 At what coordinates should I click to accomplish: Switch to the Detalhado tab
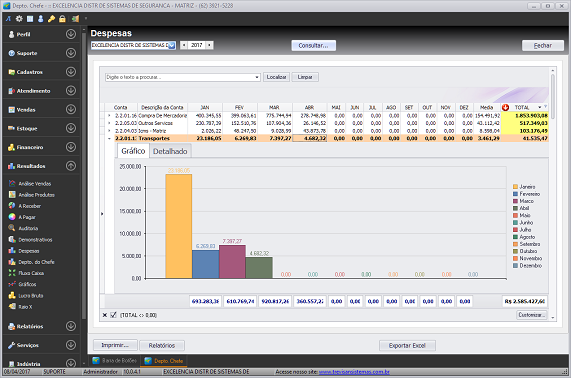170,151
